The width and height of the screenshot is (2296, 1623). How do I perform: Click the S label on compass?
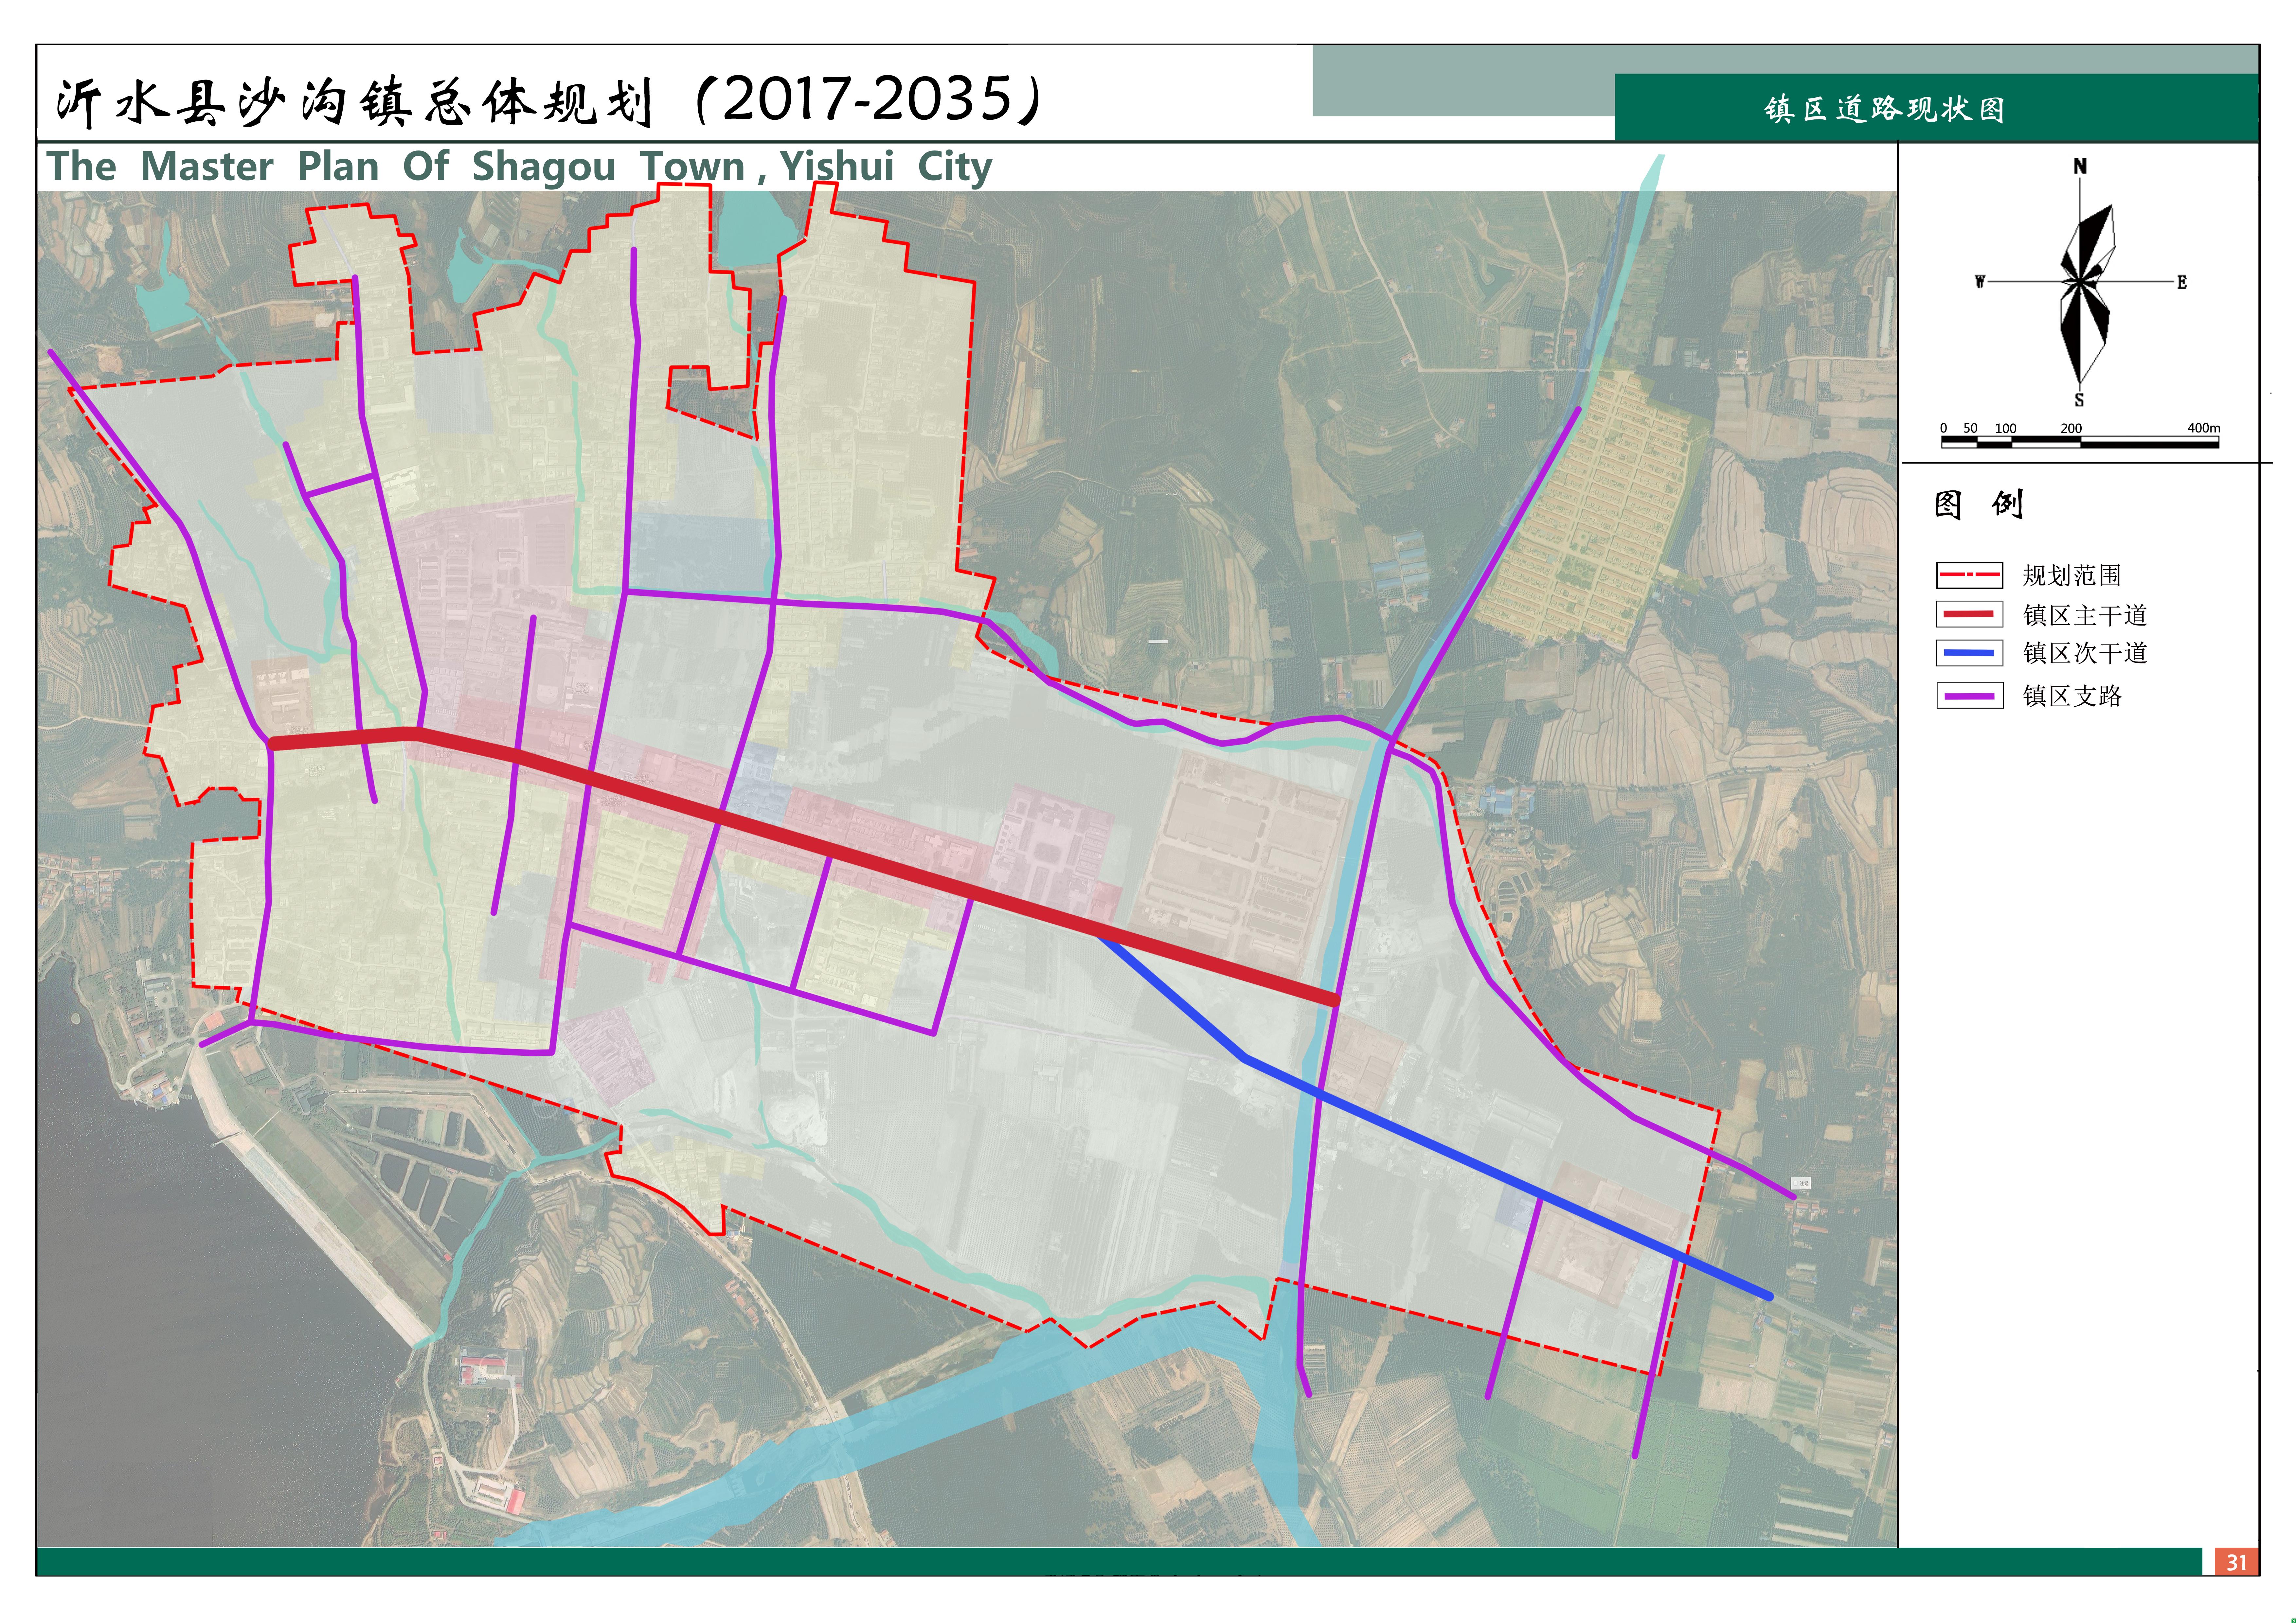(2079, 400)
